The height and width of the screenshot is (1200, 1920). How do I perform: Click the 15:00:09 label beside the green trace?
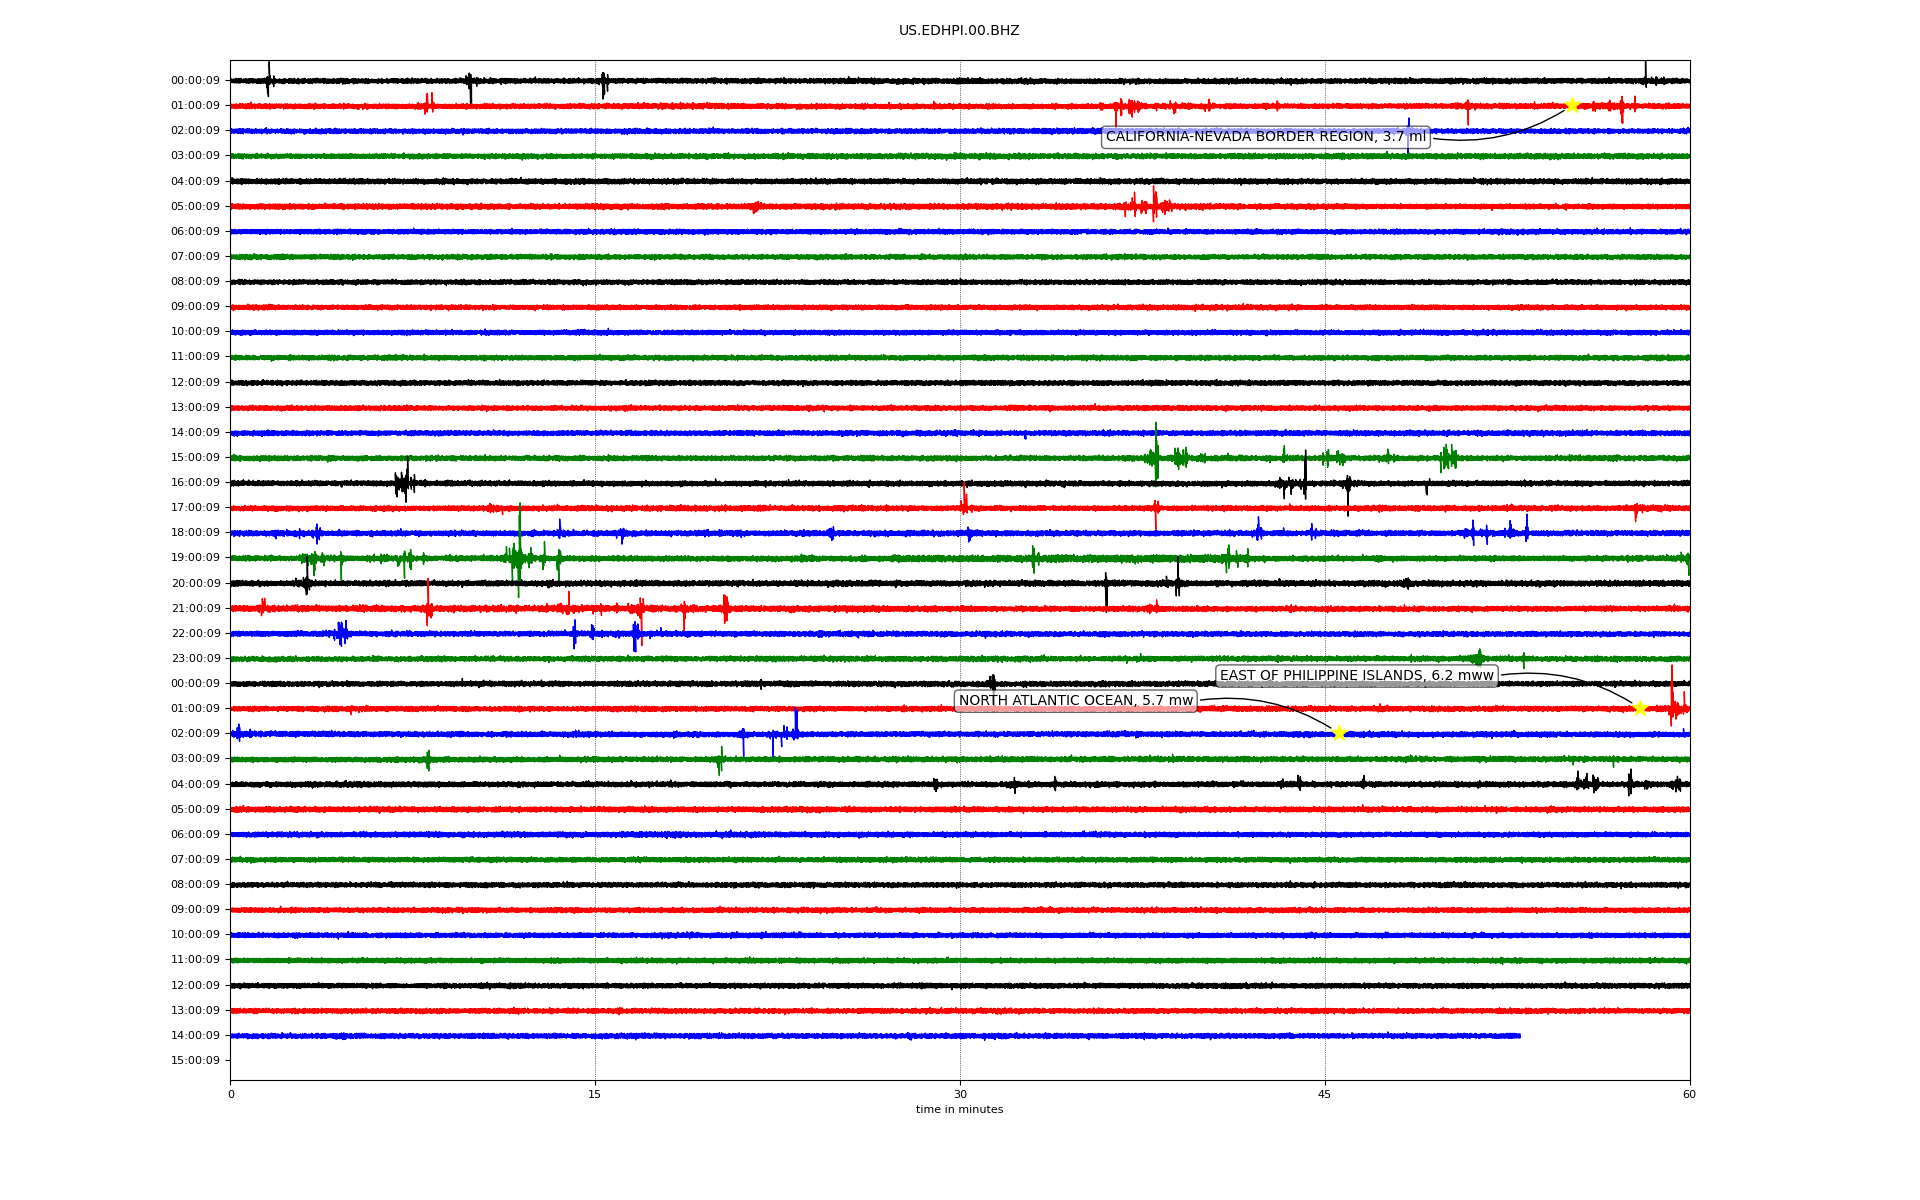tap(195, 458)
